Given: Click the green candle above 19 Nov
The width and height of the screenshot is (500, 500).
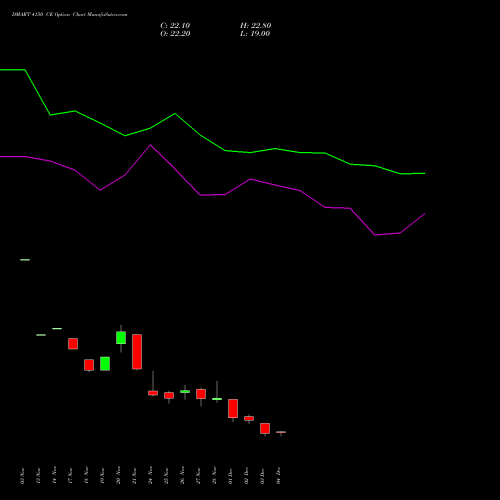Looking at the screenshot, I should coord(105,364).
